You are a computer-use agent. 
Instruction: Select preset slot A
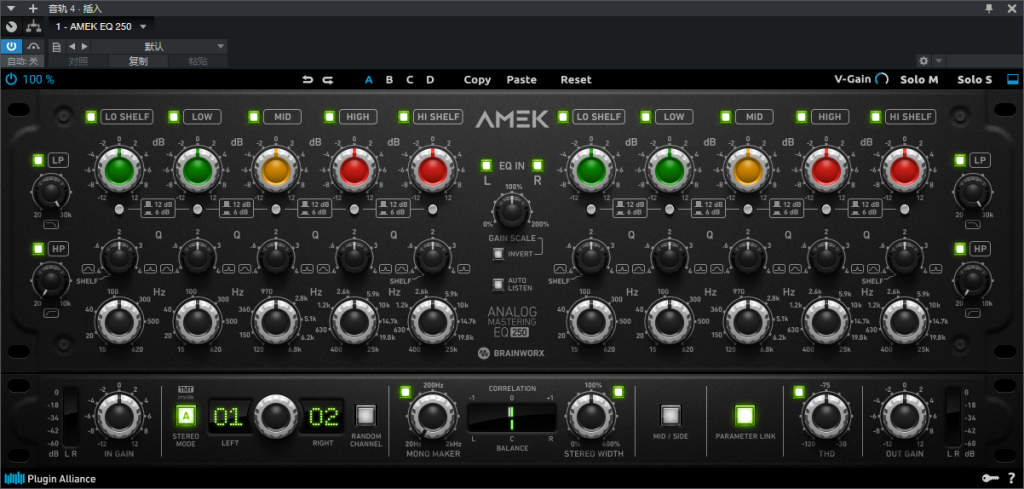pyautogui.click(x=369, y=80)
